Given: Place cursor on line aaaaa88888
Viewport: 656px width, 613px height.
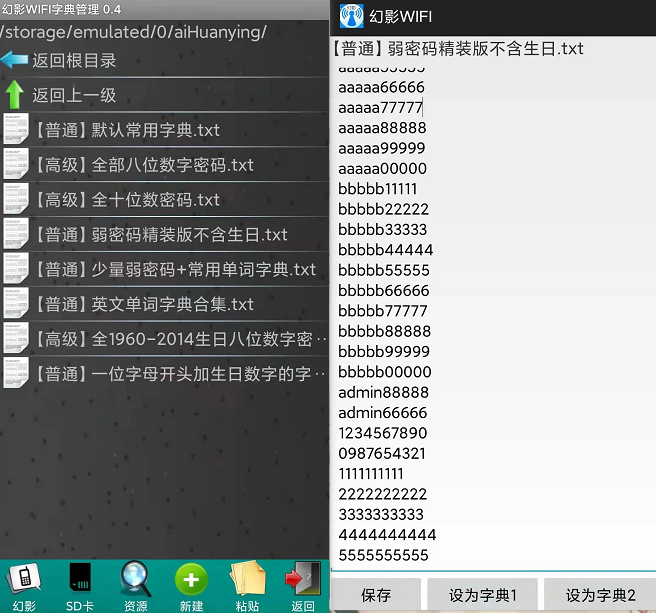Looking at the screenshot, I should pyautogui.click(x=382, y=128).
